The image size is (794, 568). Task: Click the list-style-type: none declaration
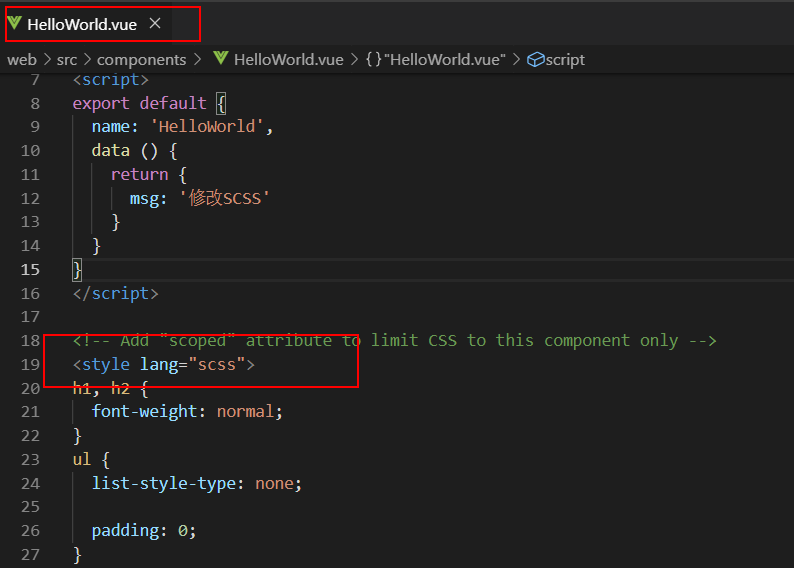[x=196, y=484]
